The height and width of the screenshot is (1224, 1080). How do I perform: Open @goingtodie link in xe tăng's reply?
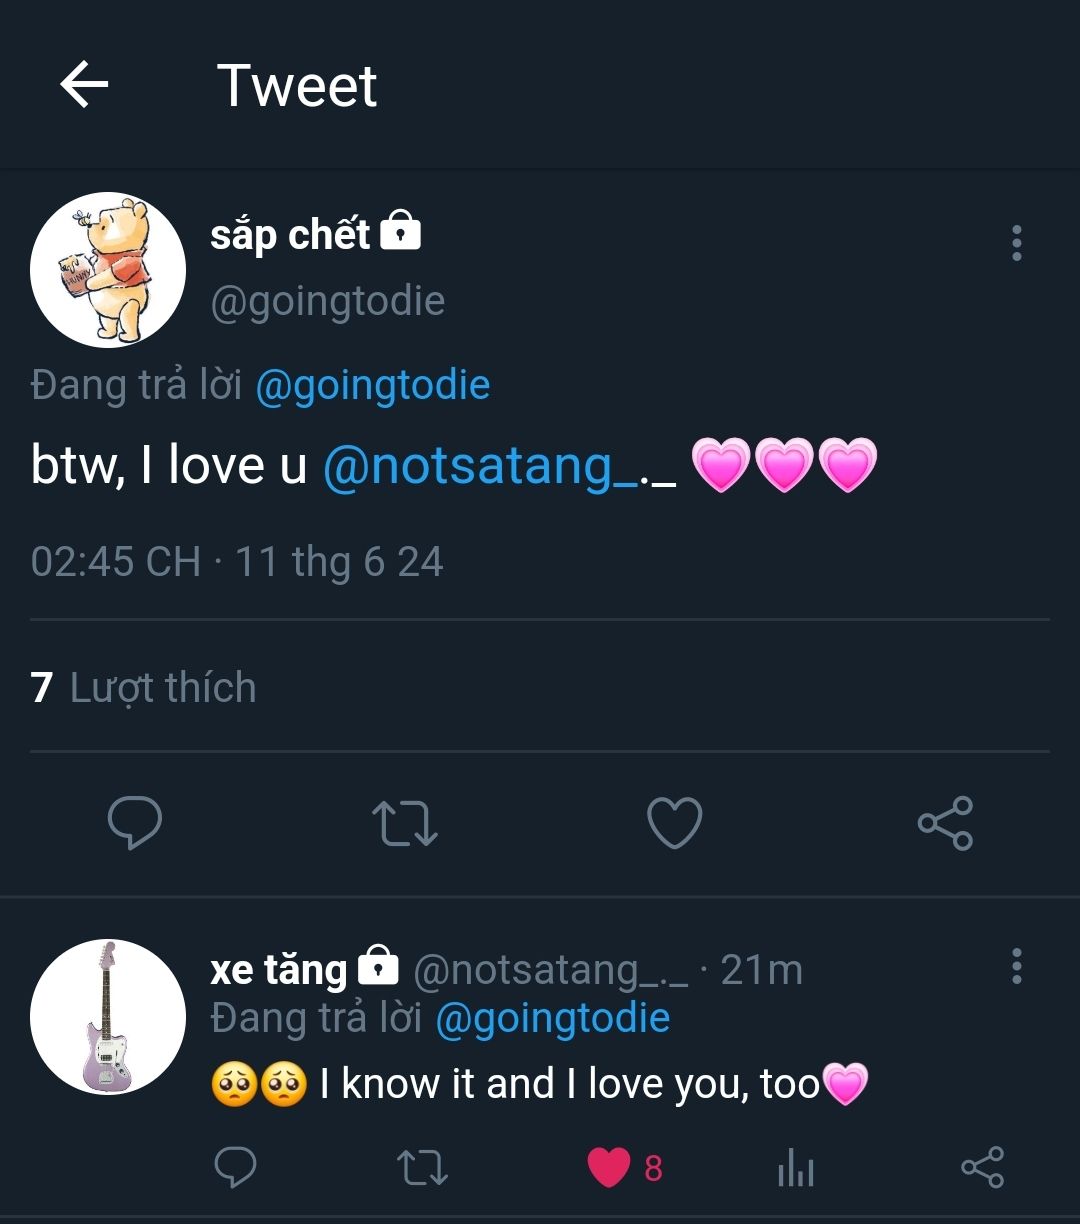pyautogui.click(x=553, y=1018)
